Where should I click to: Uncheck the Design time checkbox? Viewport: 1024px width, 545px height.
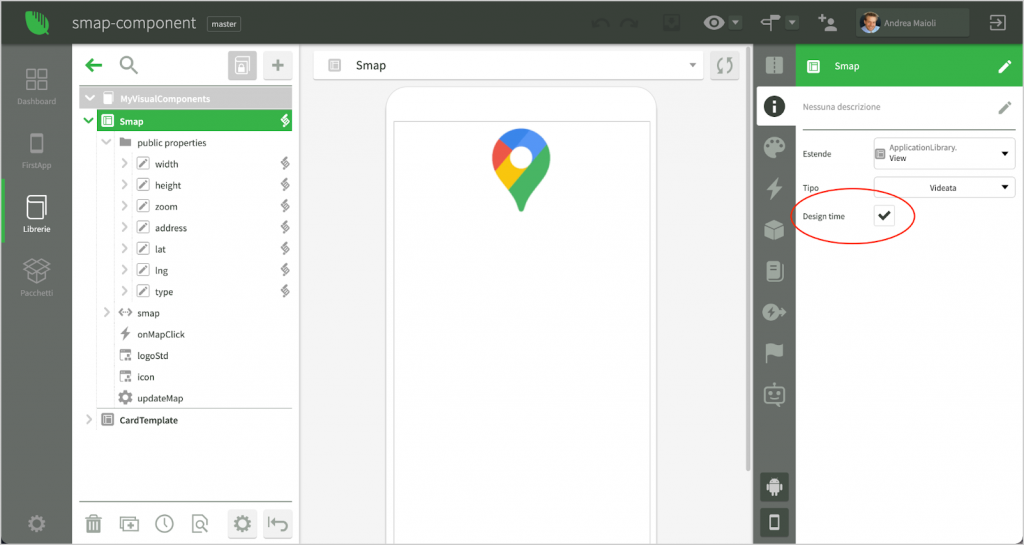click(884, 215)
